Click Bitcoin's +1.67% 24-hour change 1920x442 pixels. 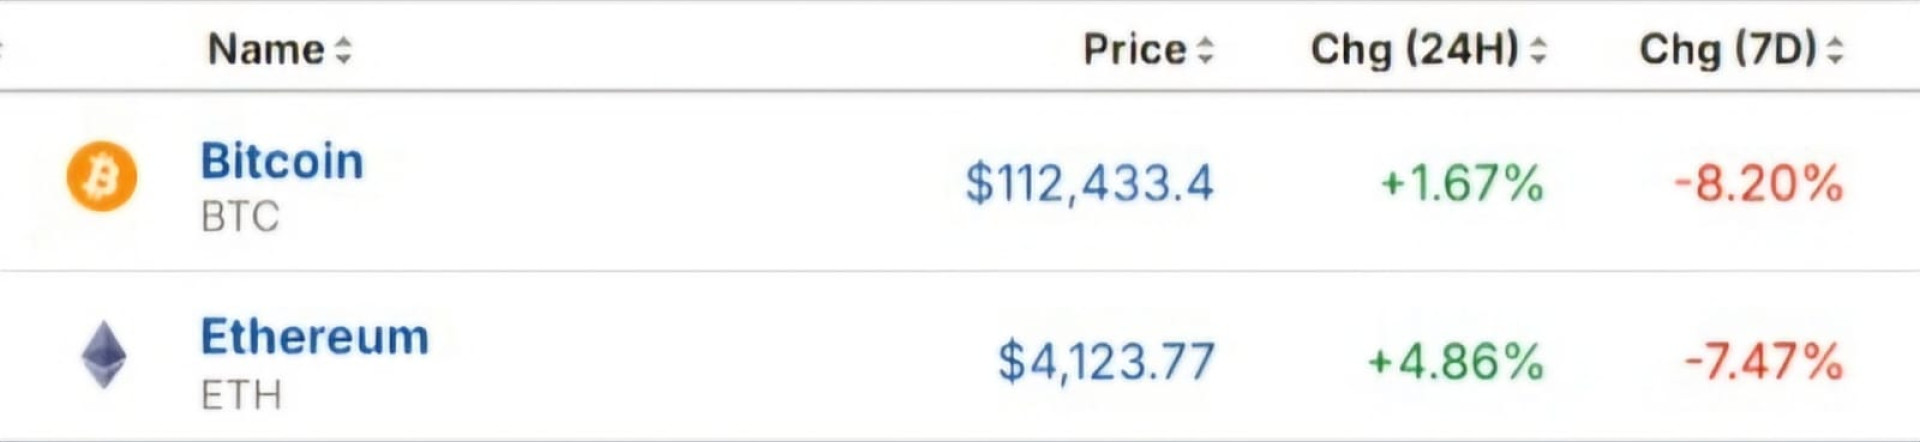pos(1461,183)
